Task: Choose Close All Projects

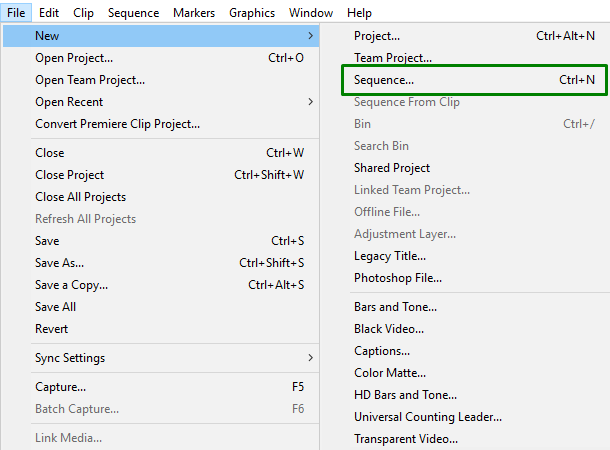Action: click(161, 197)
